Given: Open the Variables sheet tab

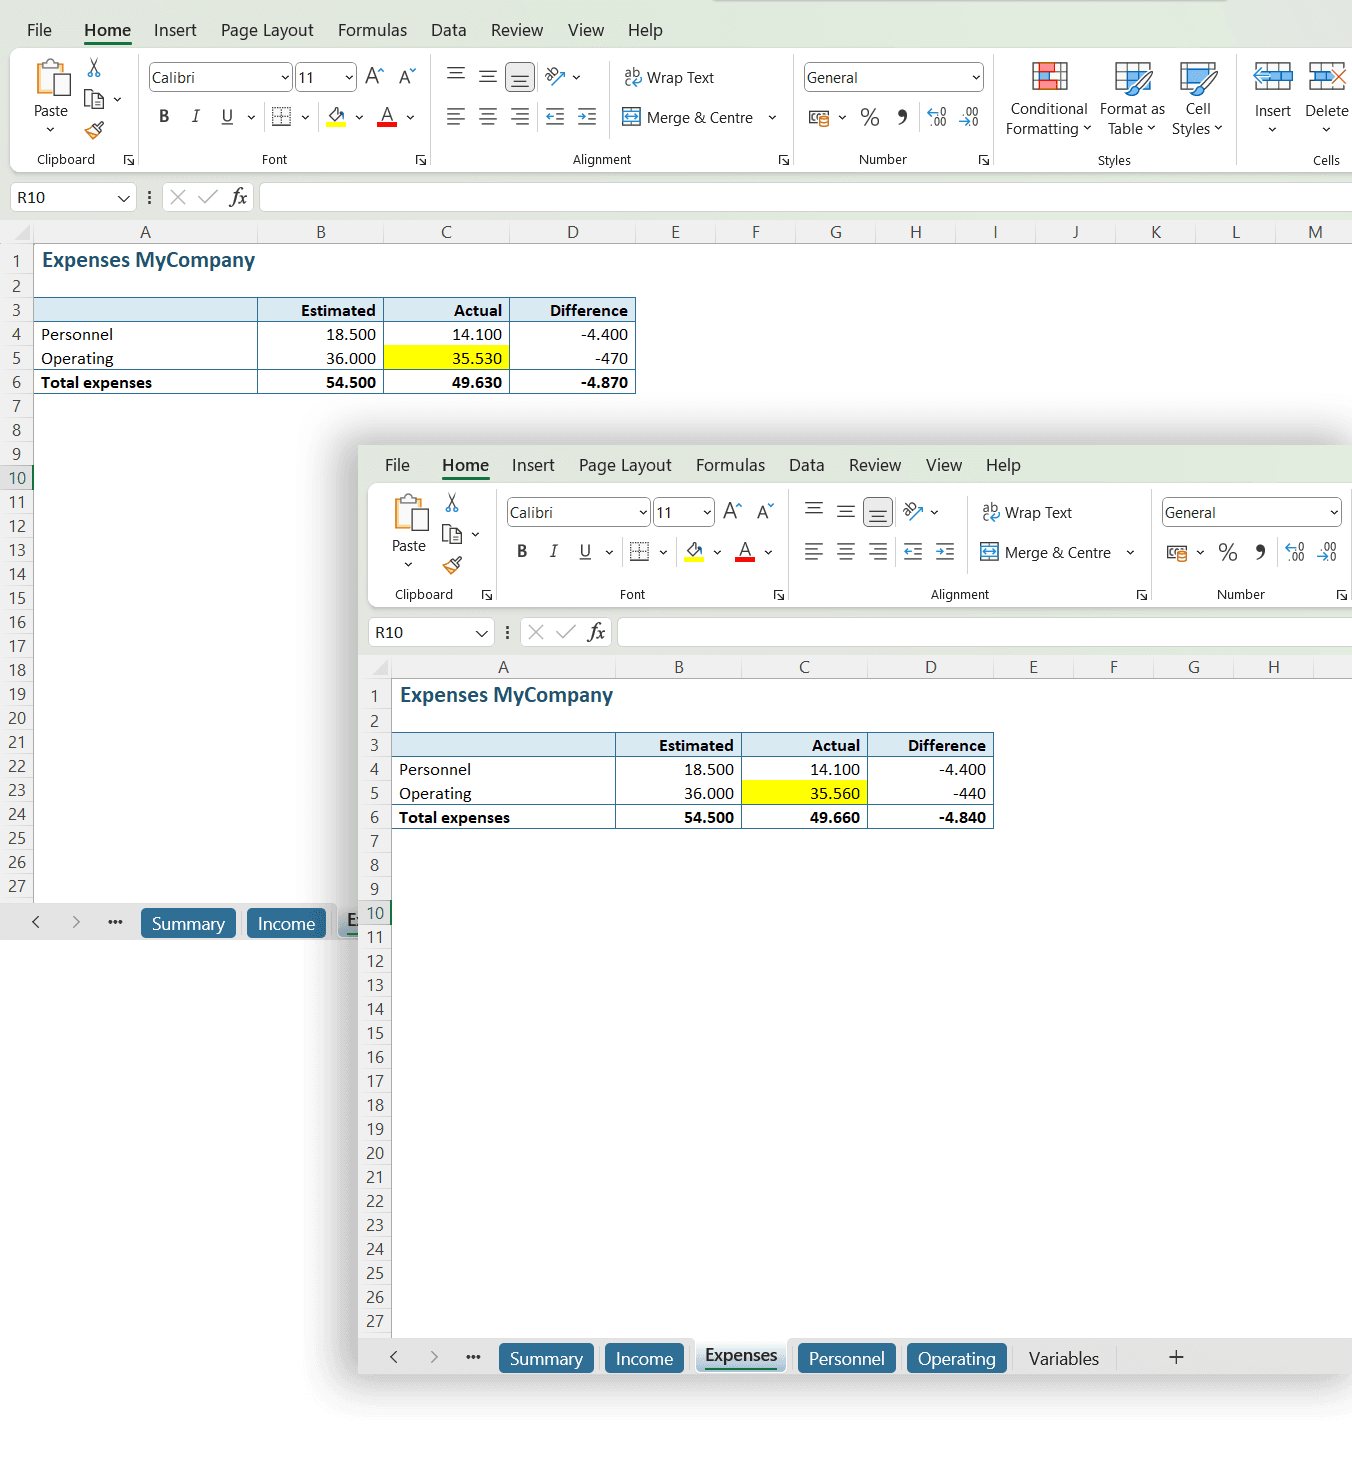Looking at the screenshot, I should (x=1063, y=1358).
